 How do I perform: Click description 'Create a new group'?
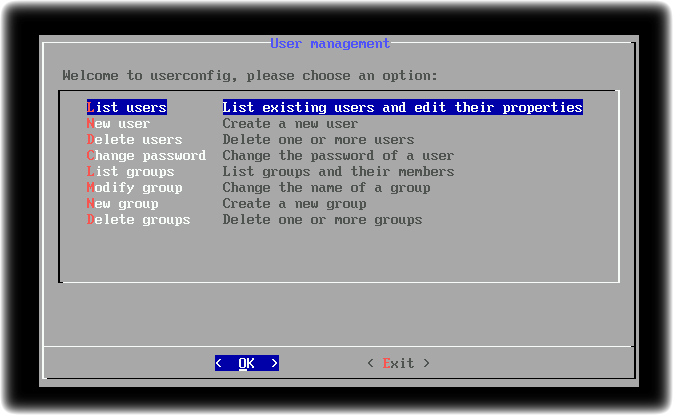[x=294, y=203]
